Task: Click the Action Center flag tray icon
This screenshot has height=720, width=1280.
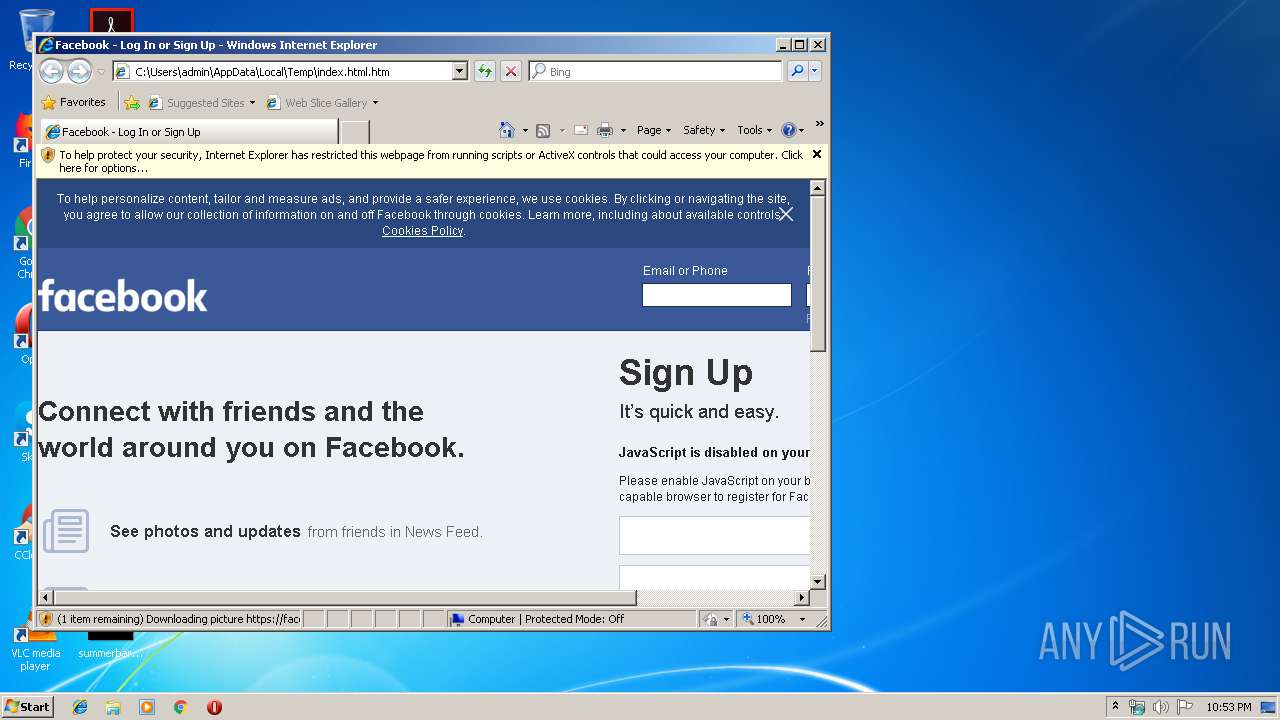Action: [1185, 707]
